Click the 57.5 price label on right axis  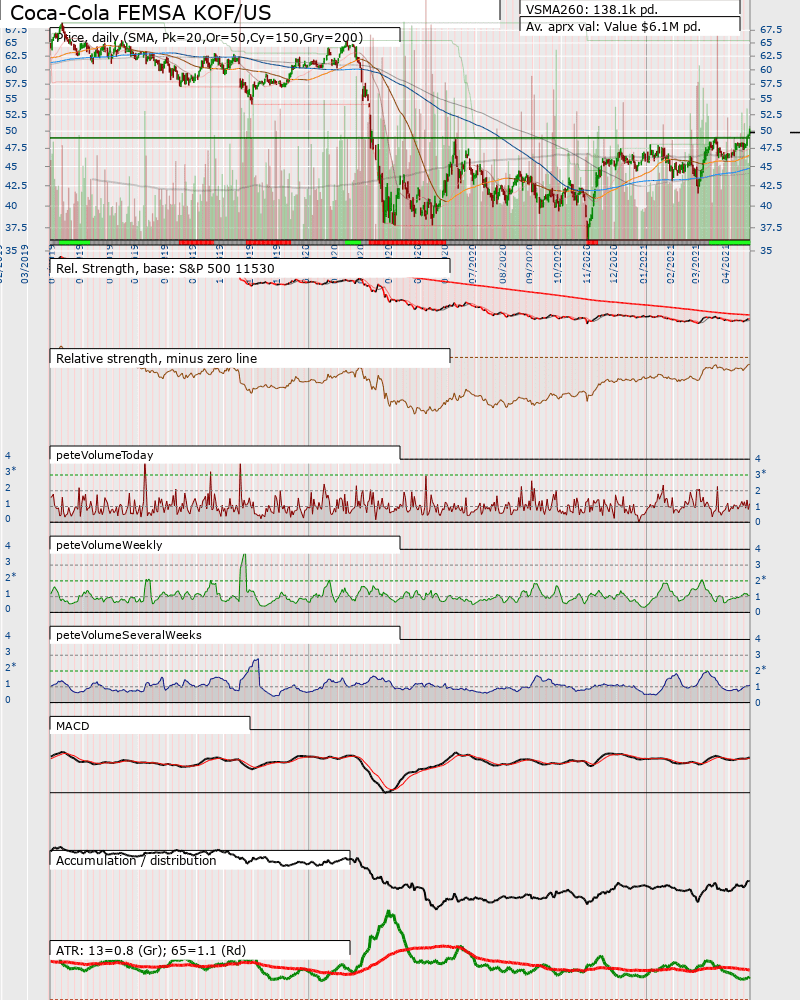pos(771,84)
